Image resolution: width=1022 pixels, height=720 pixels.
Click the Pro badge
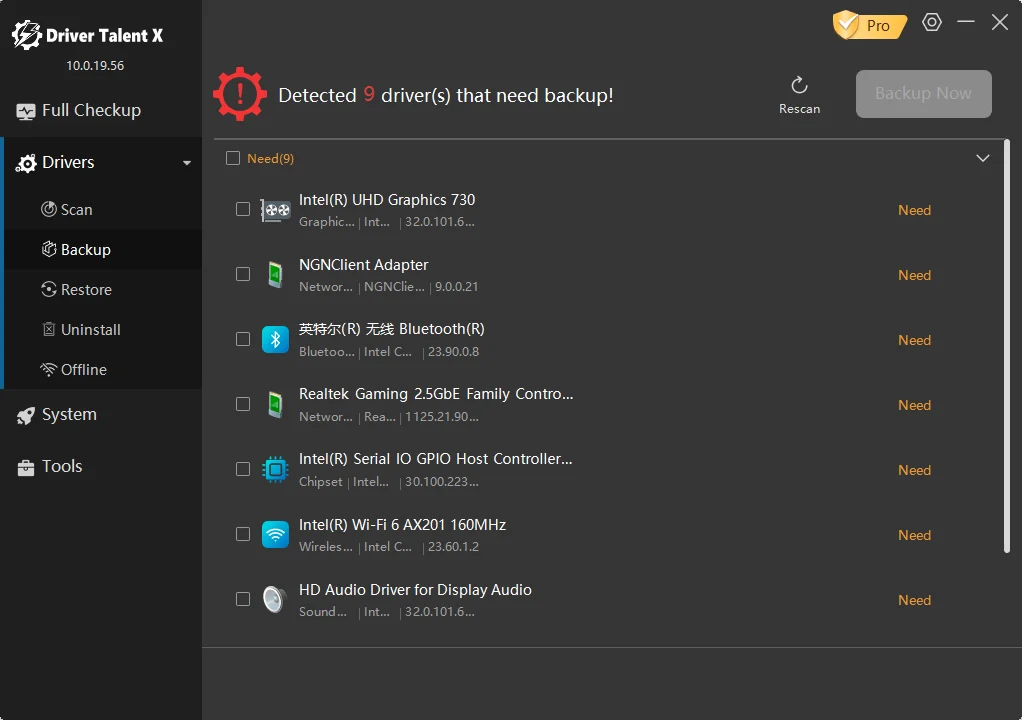(870, 25)
